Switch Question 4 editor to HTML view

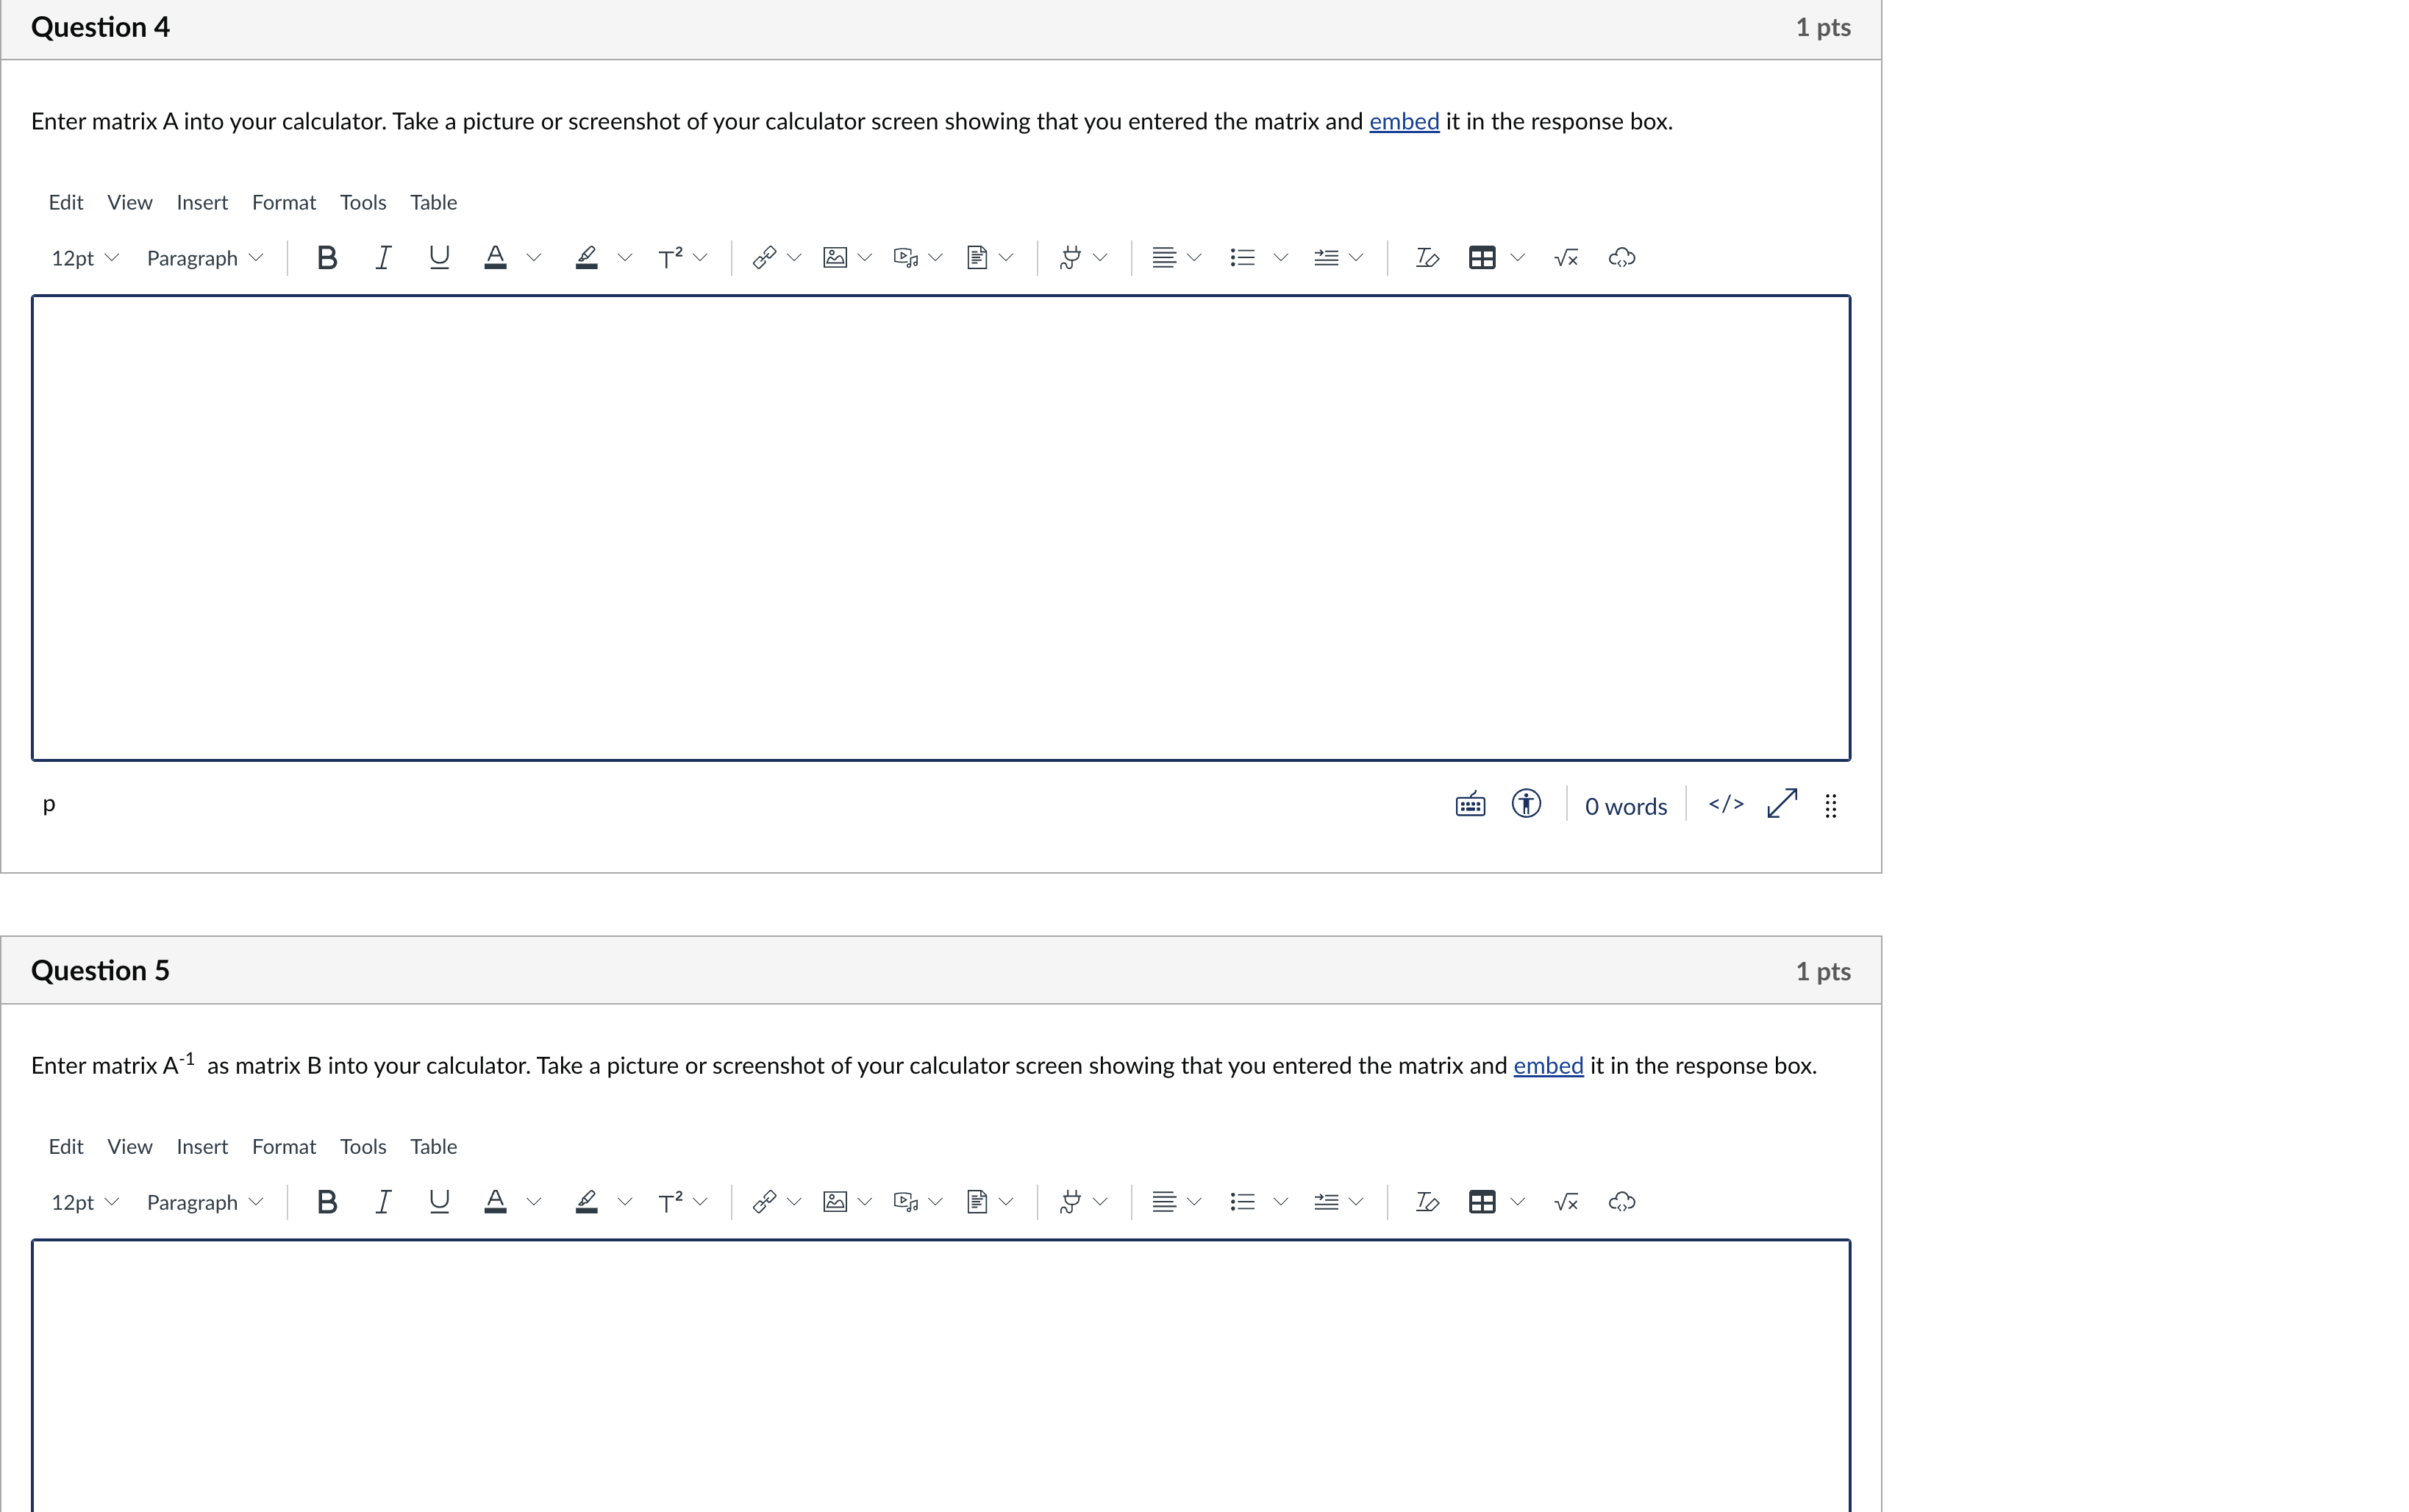pos(1726,804)
